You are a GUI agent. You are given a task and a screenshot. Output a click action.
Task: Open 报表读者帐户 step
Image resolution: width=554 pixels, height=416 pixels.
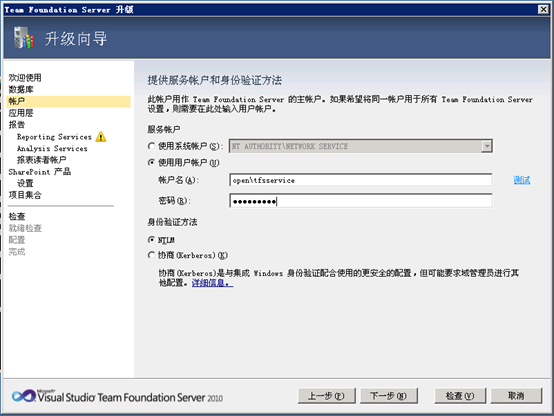tap(41, 160)
